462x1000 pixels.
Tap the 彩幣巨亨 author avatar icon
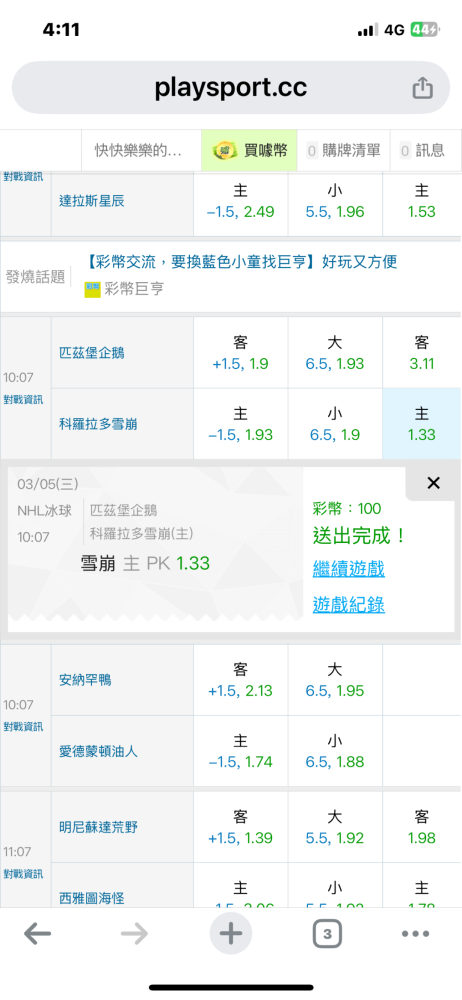(93, 289)
